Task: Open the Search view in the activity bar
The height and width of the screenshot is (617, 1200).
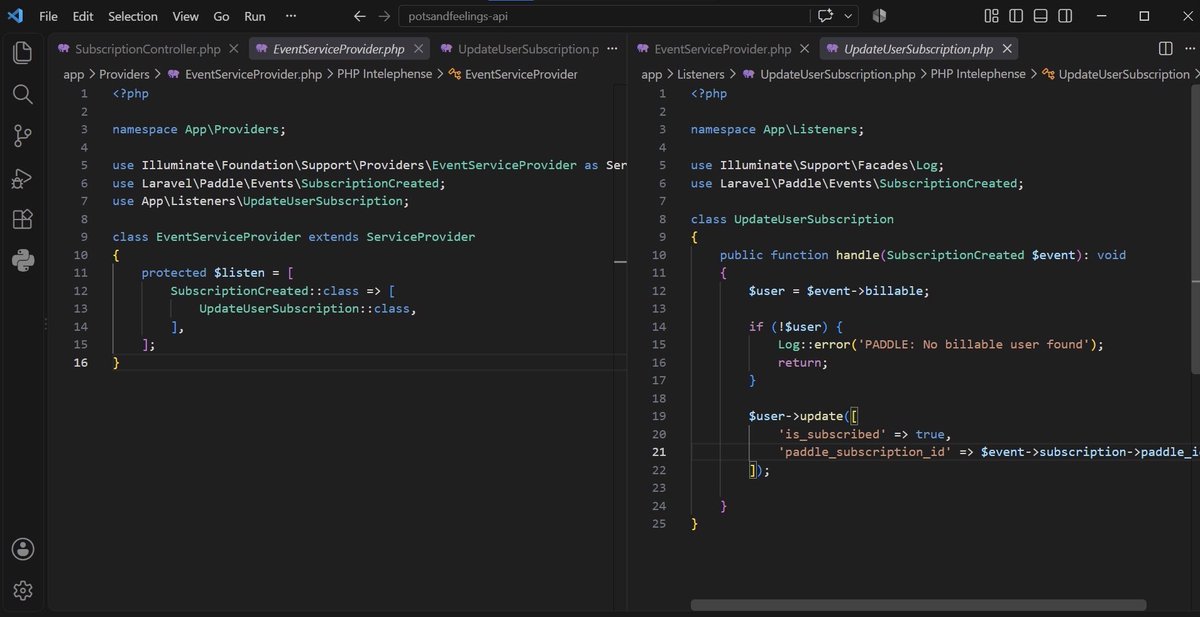Action: (22, 94)
